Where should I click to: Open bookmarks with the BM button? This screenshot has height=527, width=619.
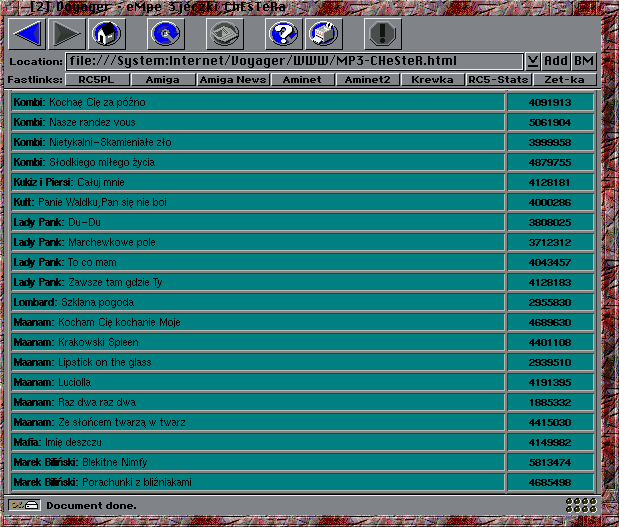coord(583,61)
